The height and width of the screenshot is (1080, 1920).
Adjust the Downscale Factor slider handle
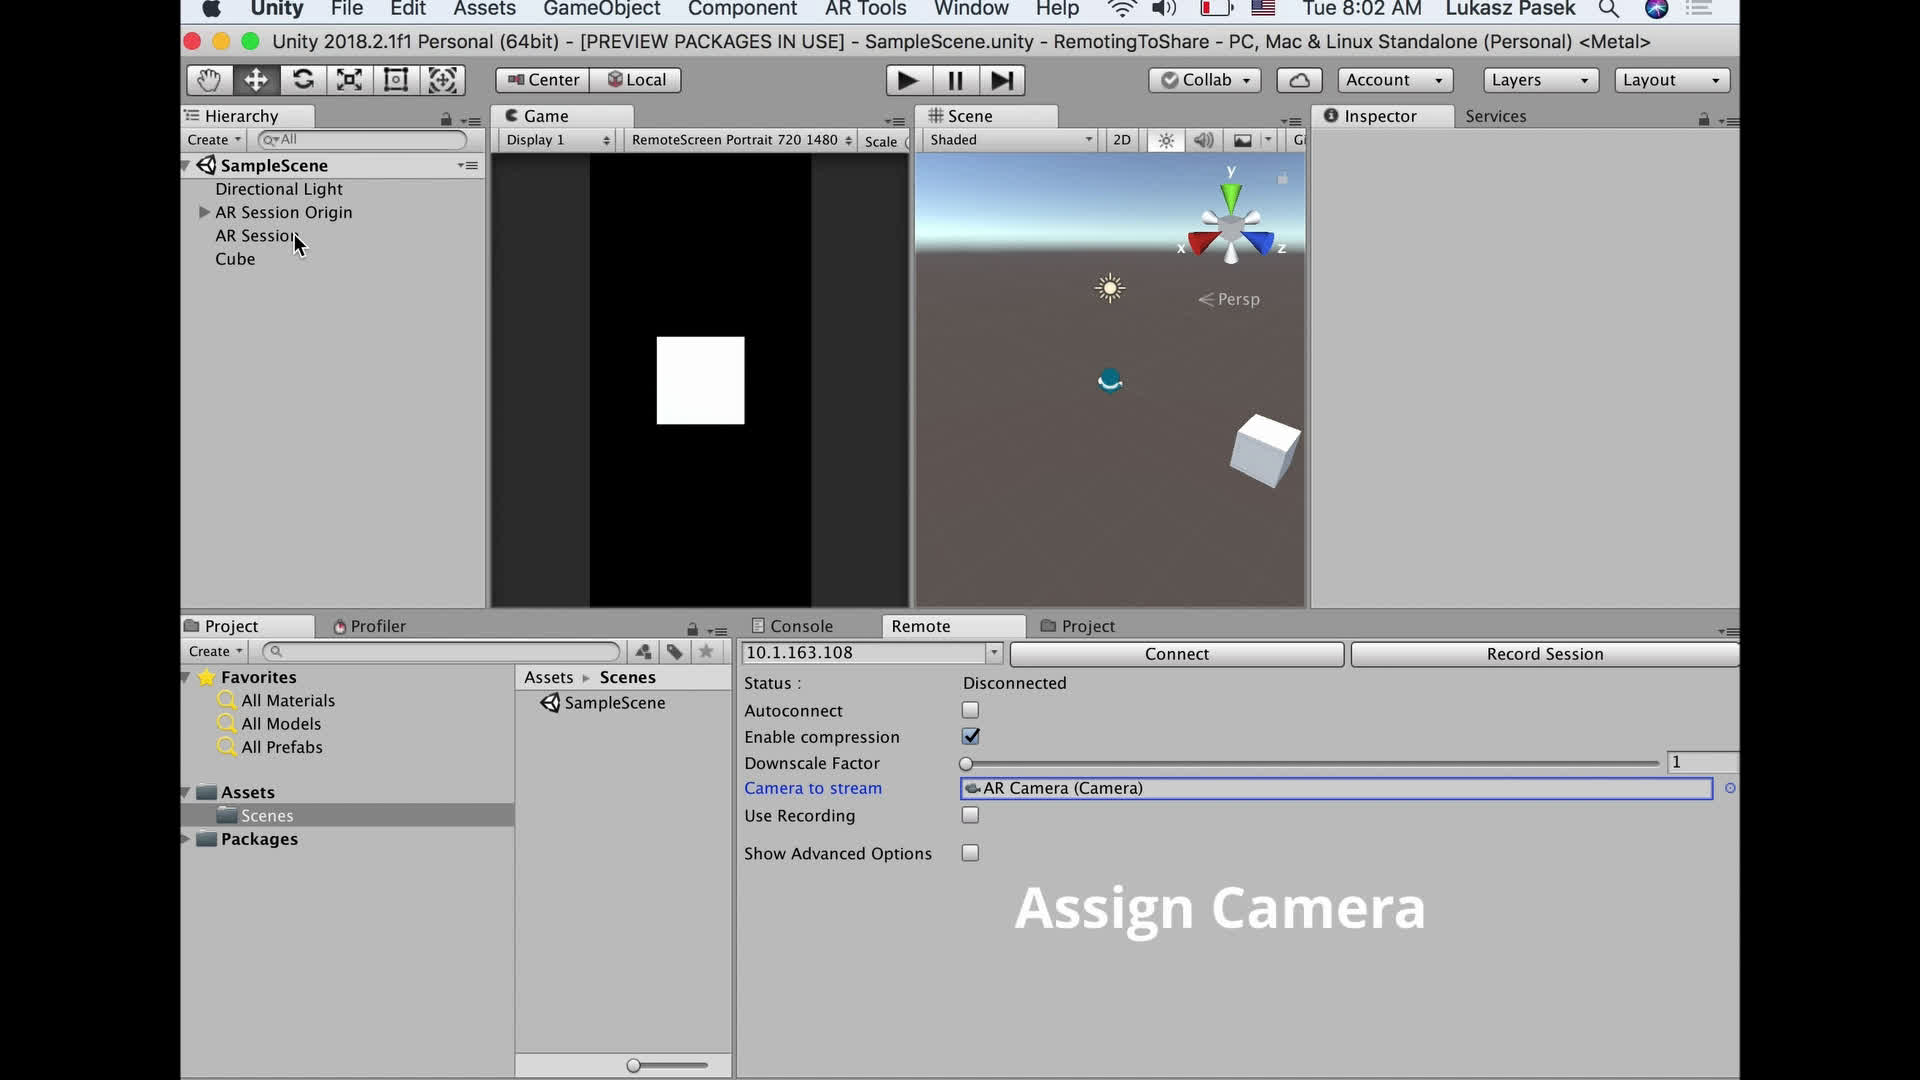coord(966,764)
